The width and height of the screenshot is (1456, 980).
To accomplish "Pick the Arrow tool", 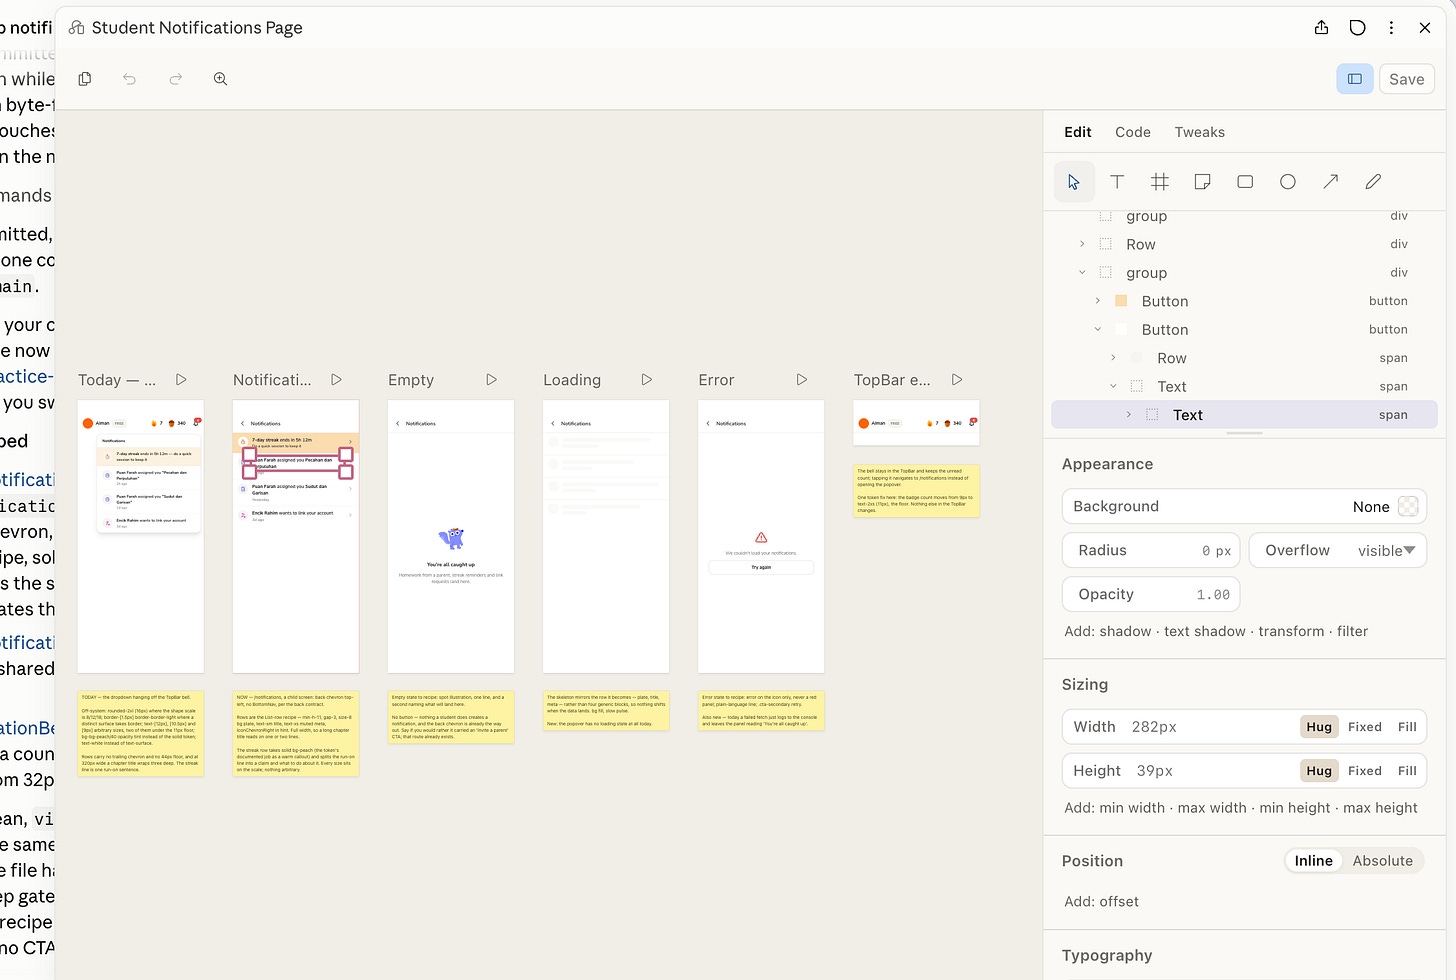I will (1330, 182).
